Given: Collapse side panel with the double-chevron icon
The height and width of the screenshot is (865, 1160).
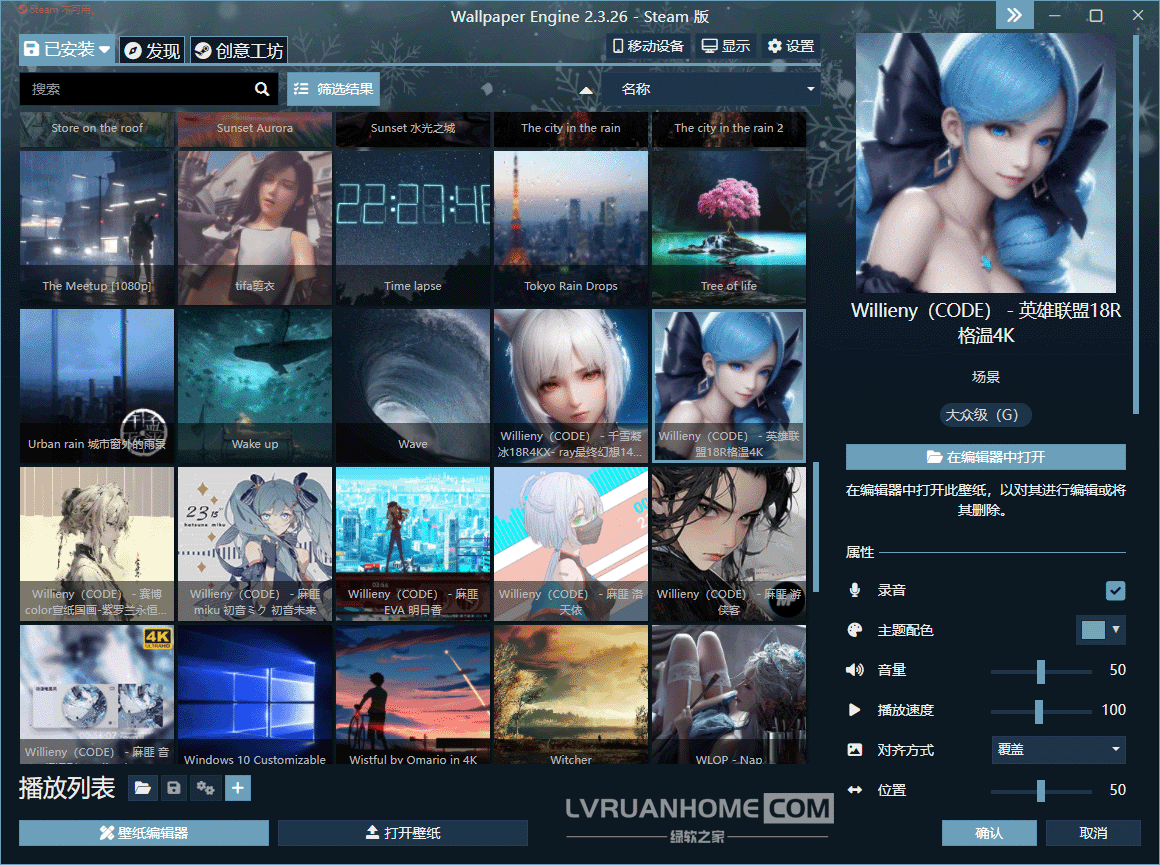Looking at the screenshot, I should pos(1014,15).
